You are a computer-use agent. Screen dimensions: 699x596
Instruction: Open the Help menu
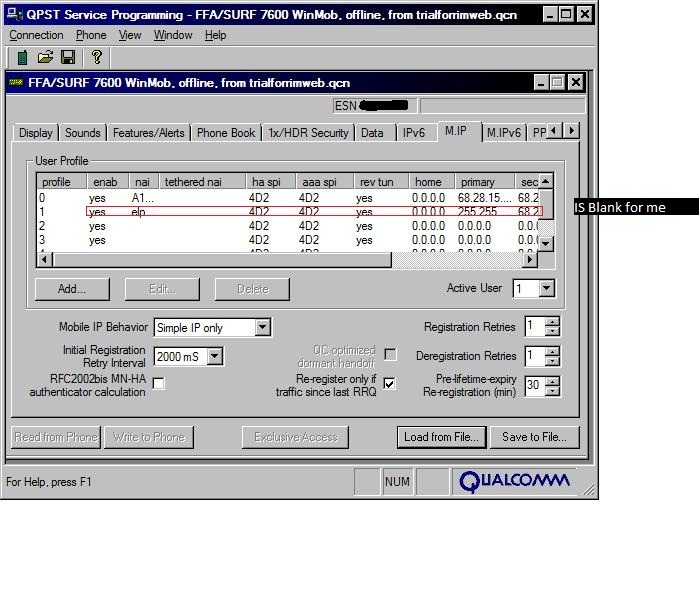pos(215,35)
